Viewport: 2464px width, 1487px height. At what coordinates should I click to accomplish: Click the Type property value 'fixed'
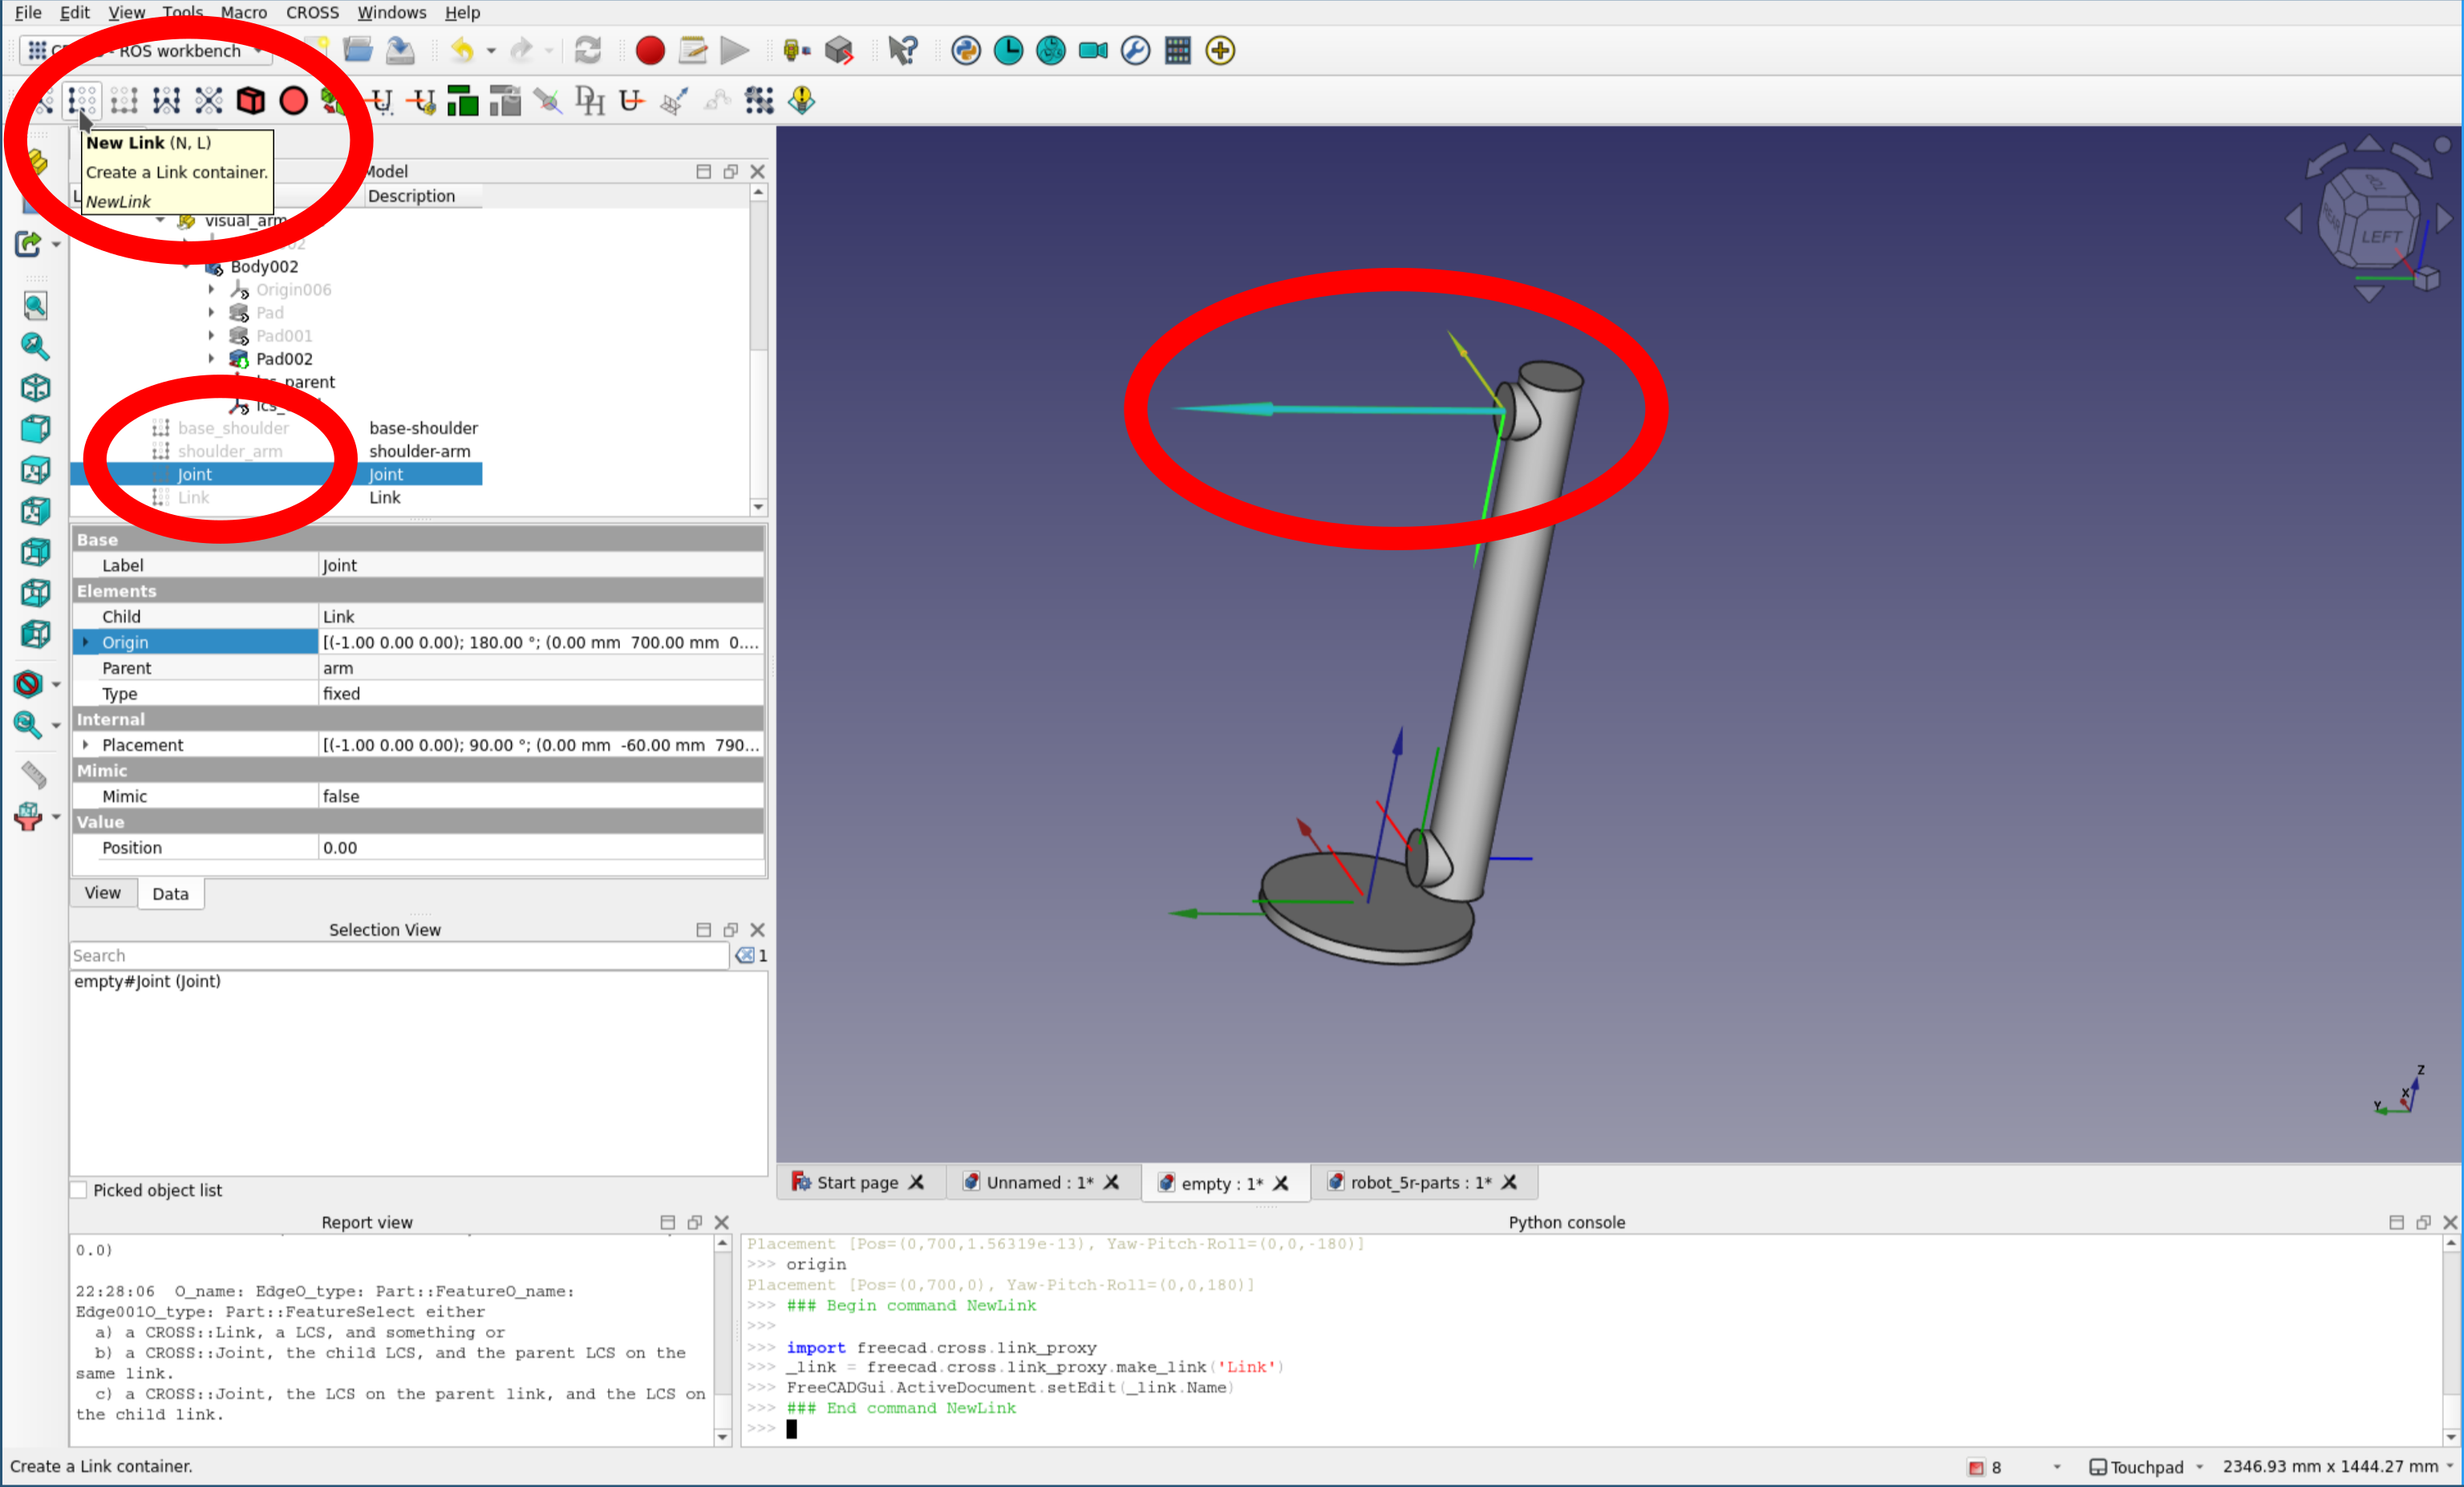(542, 693)
